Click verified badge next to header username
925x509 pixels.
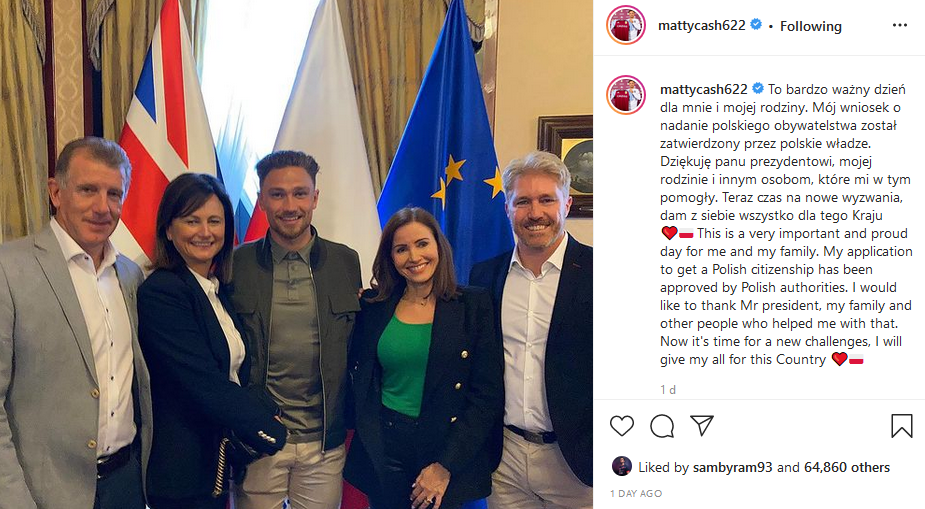[x=756, y=25]
